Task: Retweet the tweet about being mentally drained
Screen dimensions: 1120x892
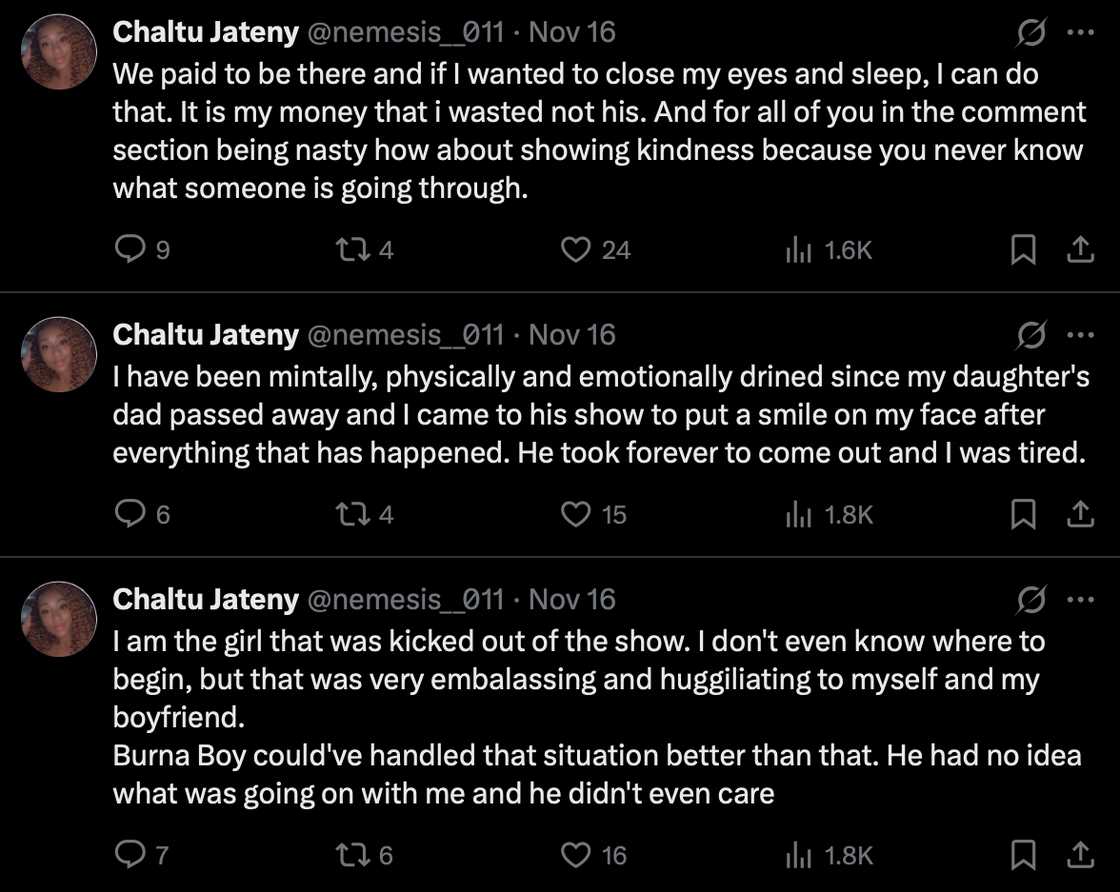Action: [x=350, y=514]
